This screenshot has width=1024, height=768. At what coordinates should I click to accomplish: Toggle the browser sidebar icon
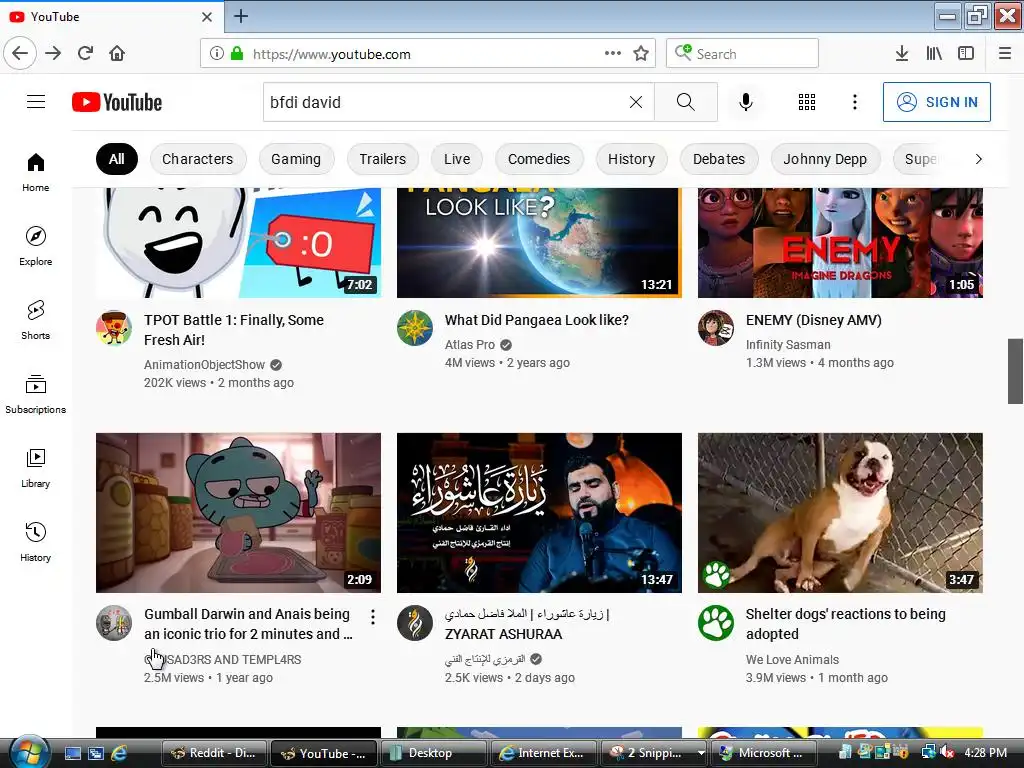[x=966, y=54]
